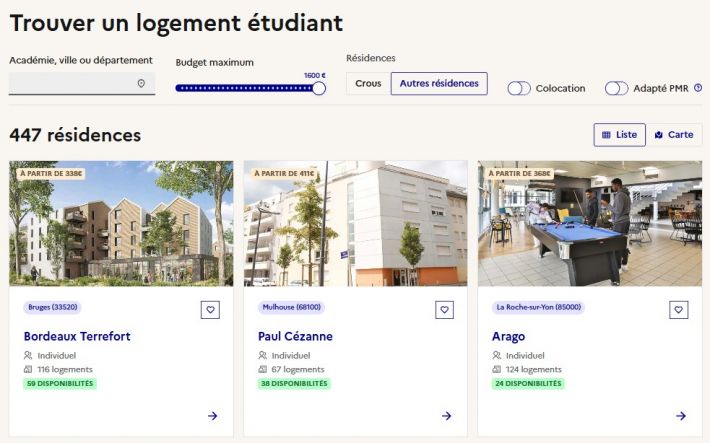
Task: Favorite Paul Cézanne with heart icon
Action: 444,310
